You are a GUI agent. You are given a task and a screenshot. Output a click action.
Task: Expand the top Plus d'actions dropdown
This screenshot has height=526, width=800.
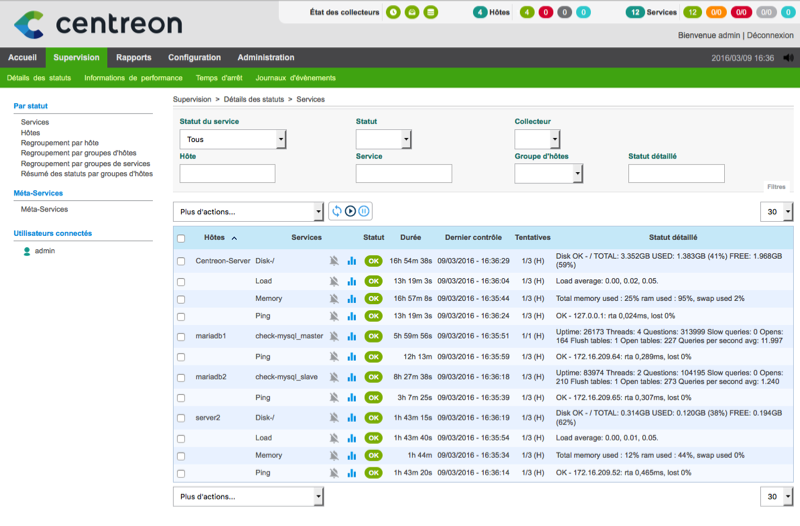click(248, 212)
